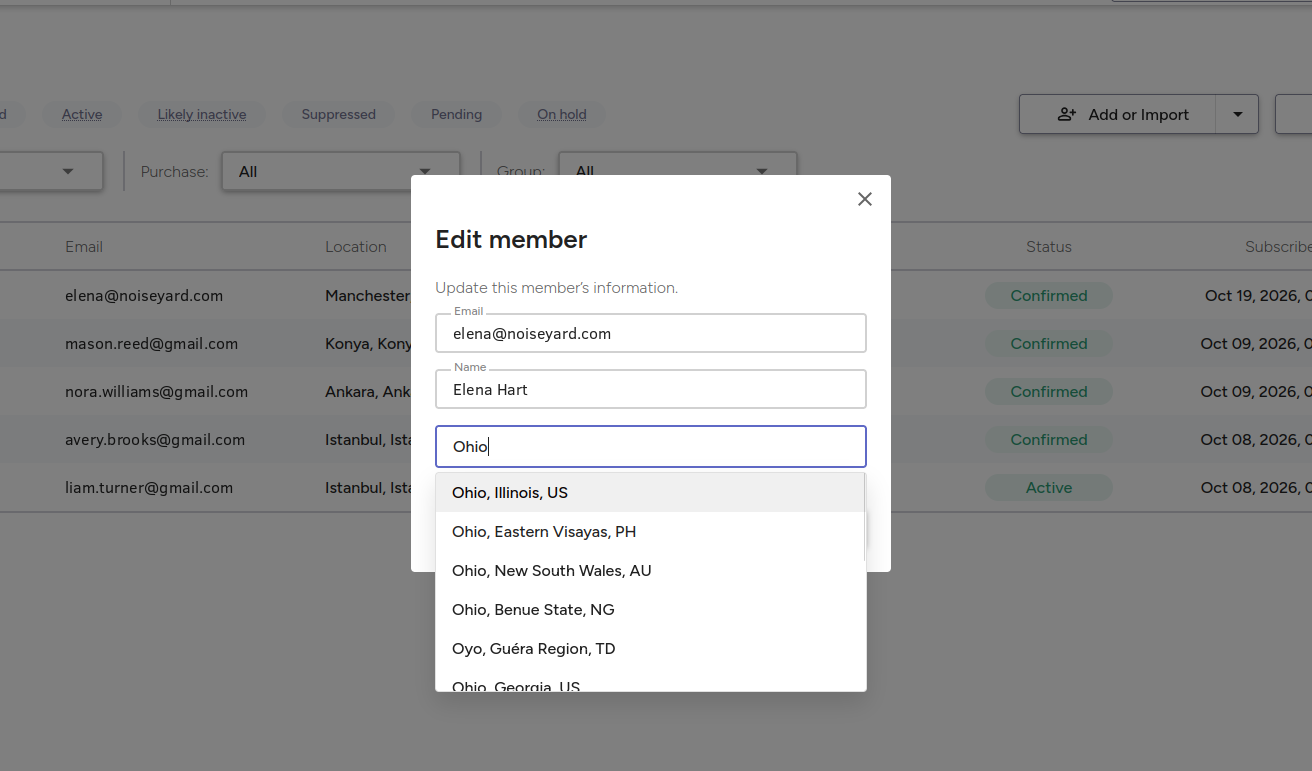Open the Purchase filter dropdown
Viewport: 1312px width, 771px height.
(x=341, y=172)
